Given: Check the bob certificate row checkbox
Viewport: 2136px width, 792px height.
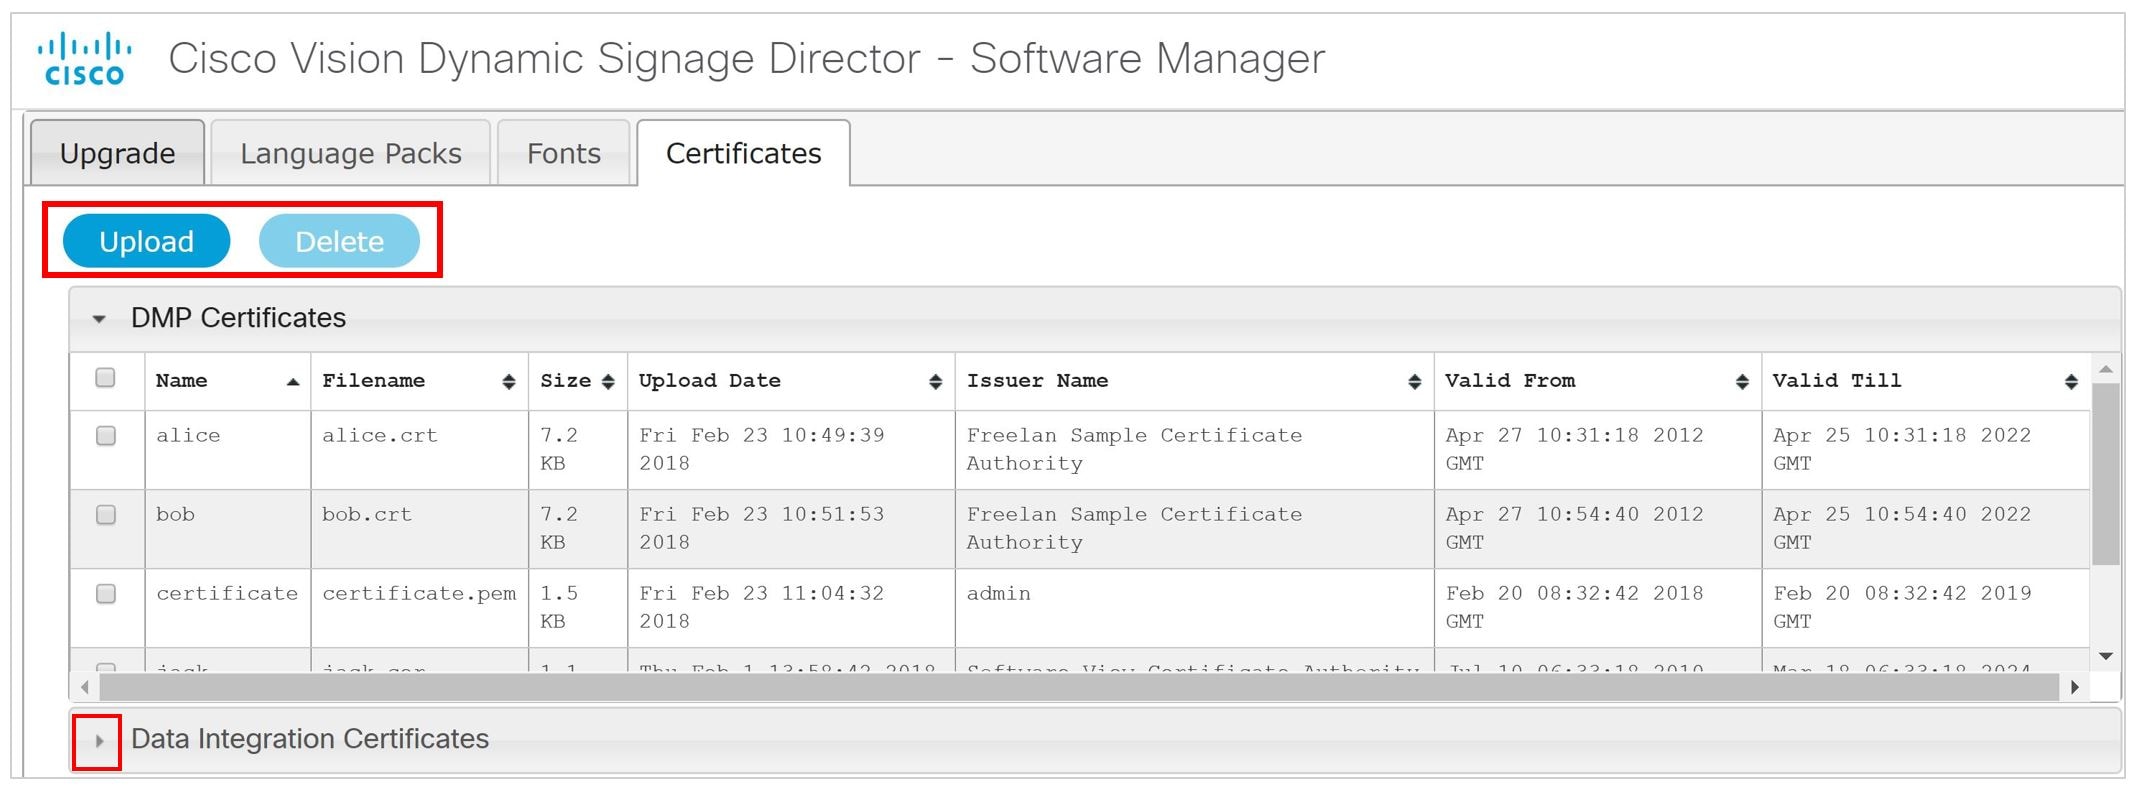Looking at the screenshot, I should coord(105,514).
